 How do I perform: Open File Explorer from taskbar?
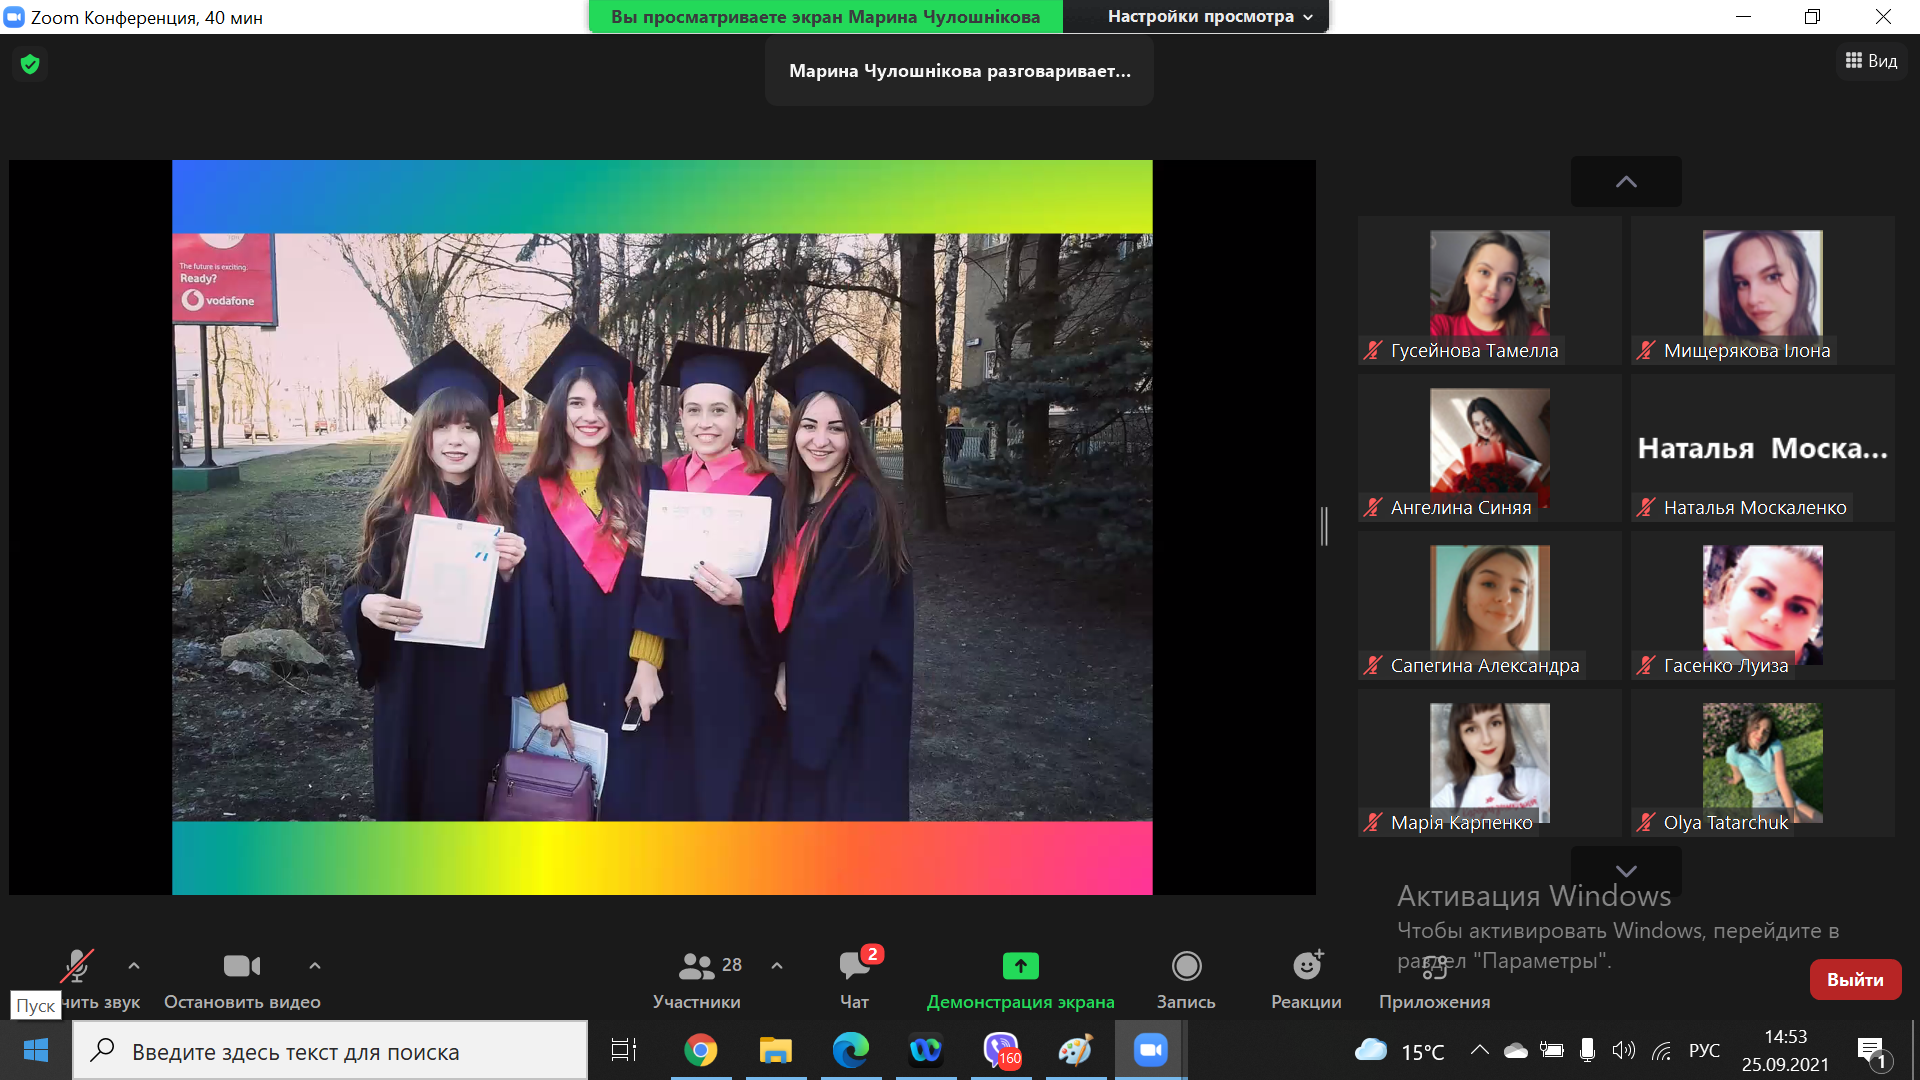(776, 1051)
